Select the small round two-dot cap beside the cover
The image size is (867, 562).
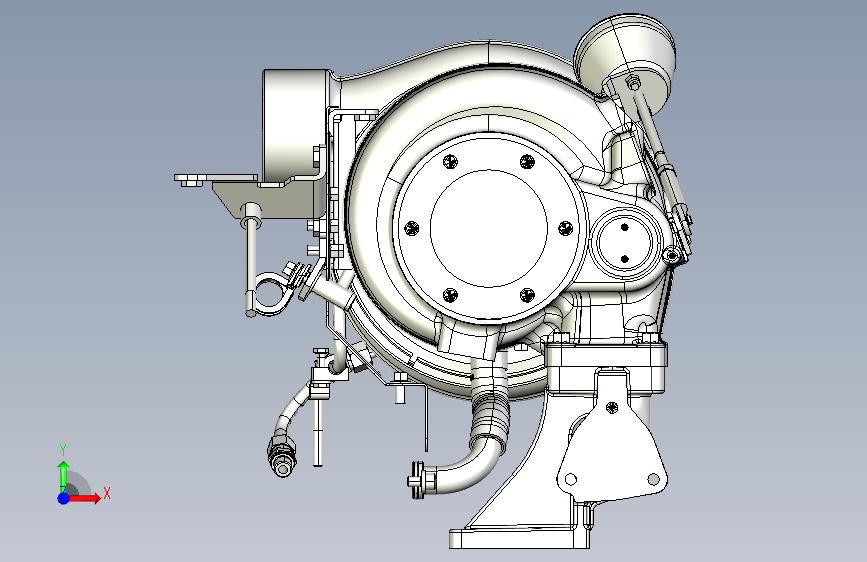pyautogui.click(x=625, y=243)
